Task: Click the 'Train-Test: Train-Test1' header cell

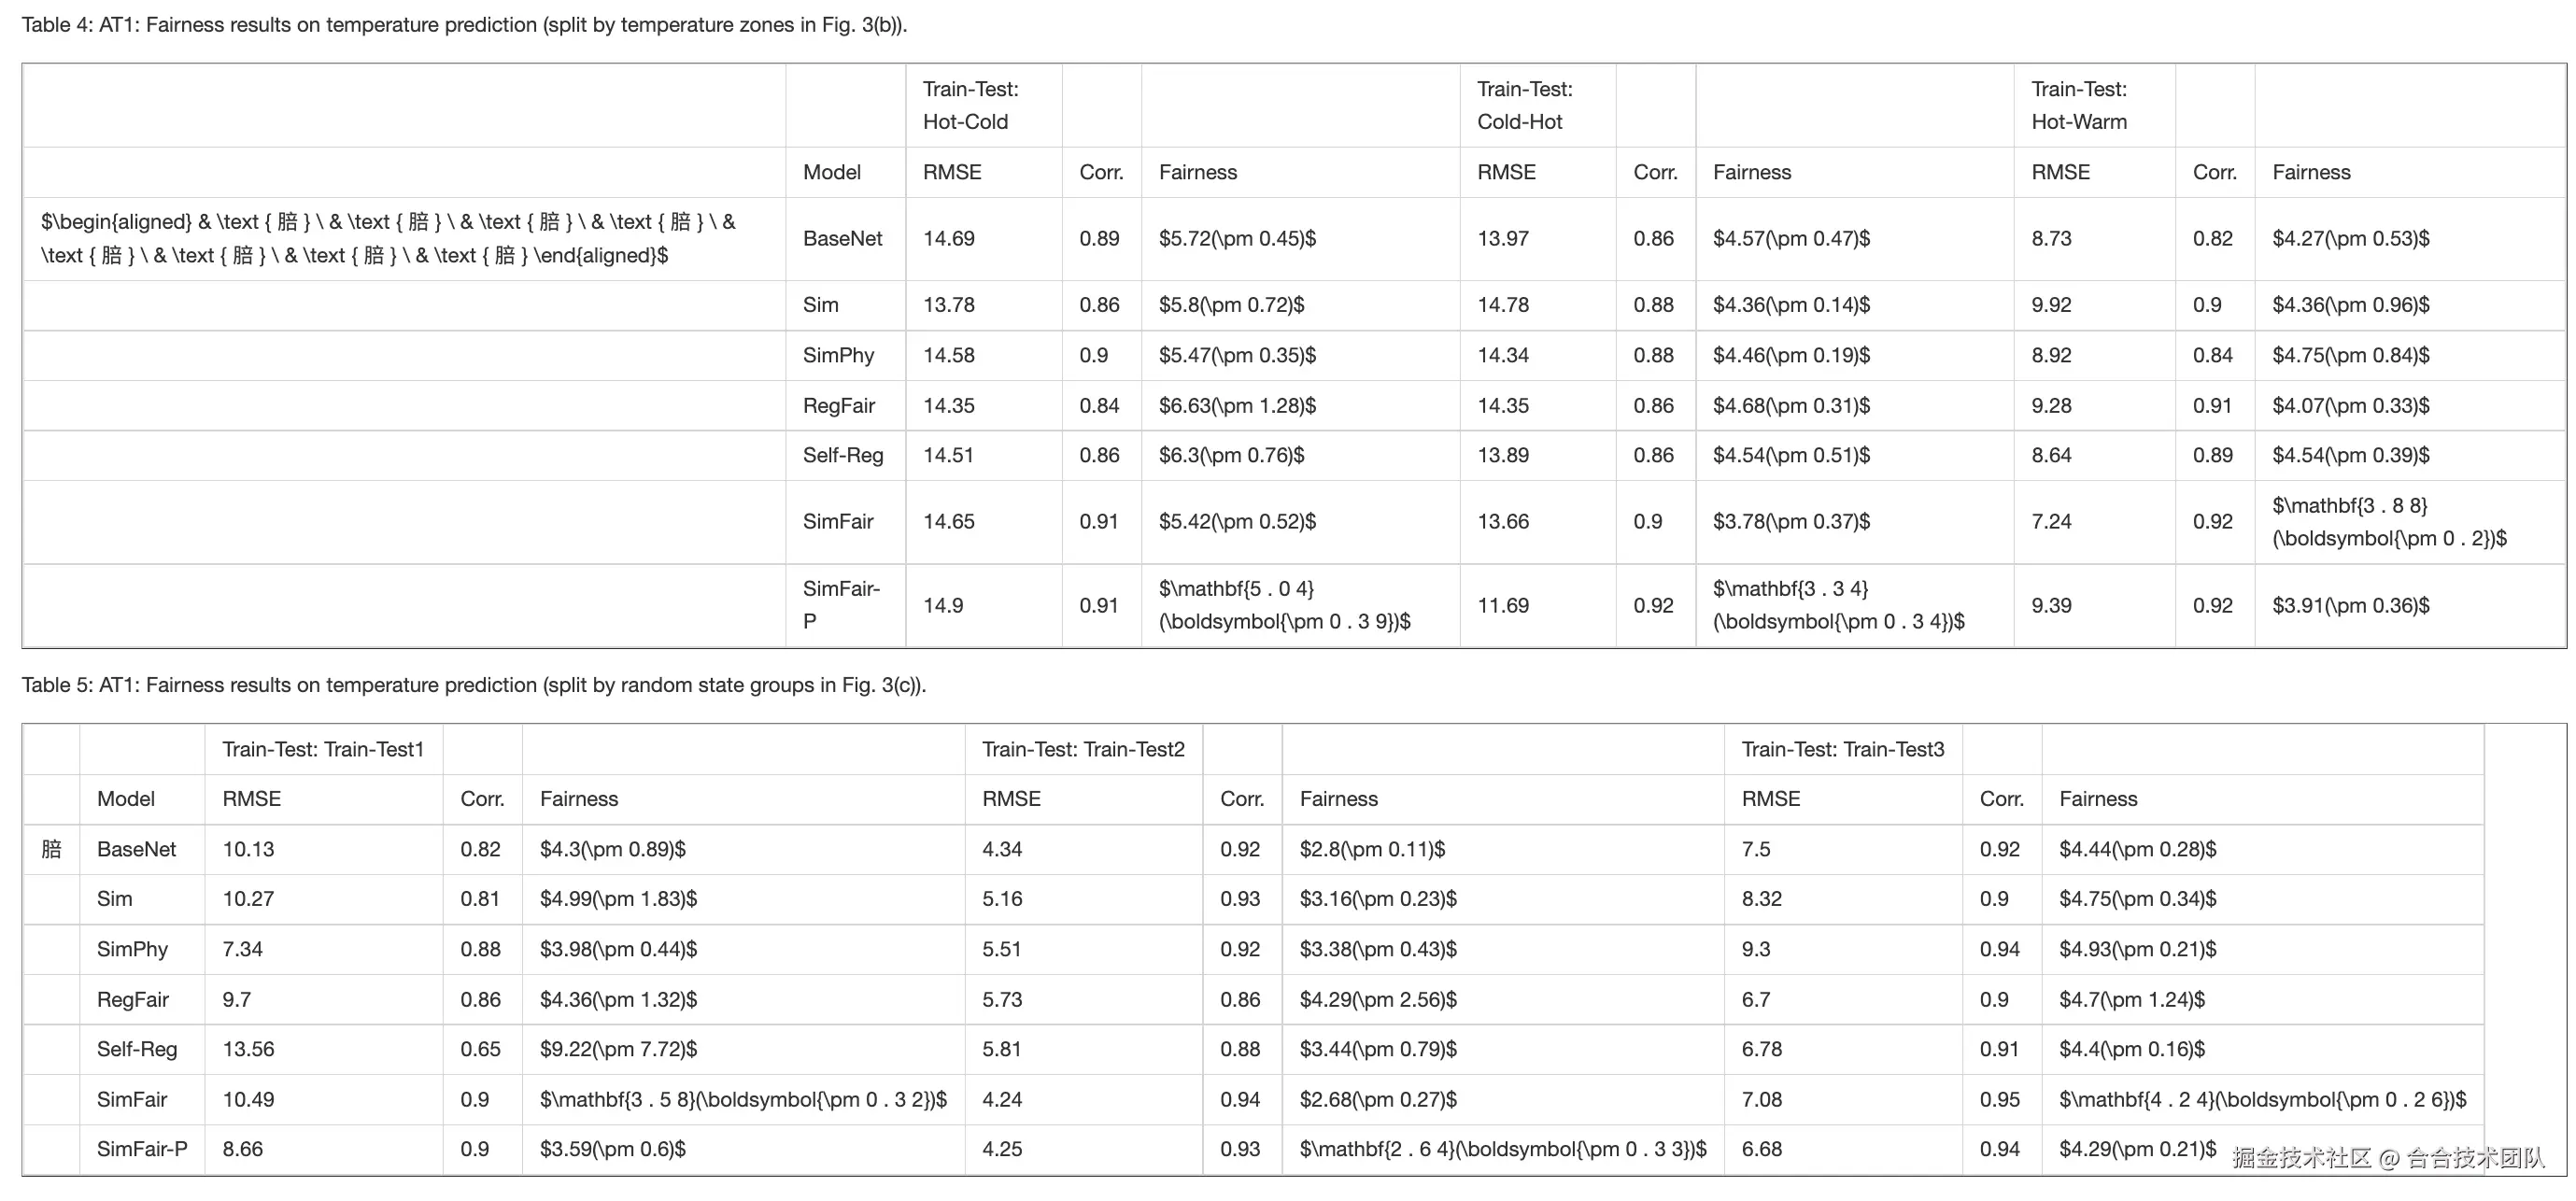Action: pos(323,749)
